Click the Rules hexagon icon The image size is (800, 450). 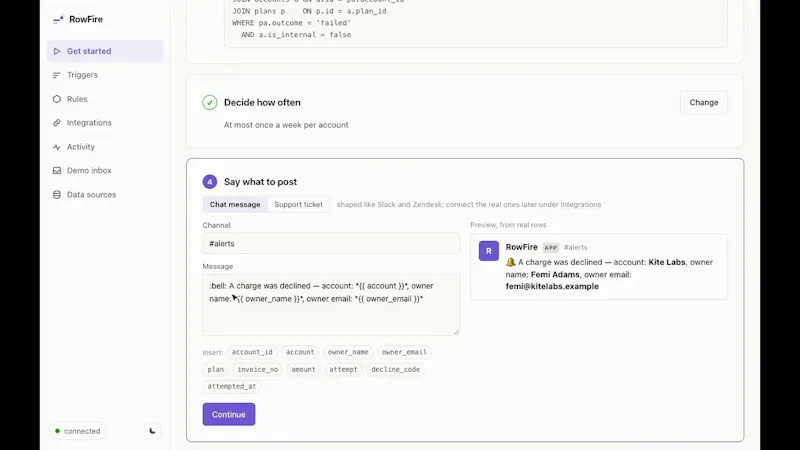click(x=57, y=99)
